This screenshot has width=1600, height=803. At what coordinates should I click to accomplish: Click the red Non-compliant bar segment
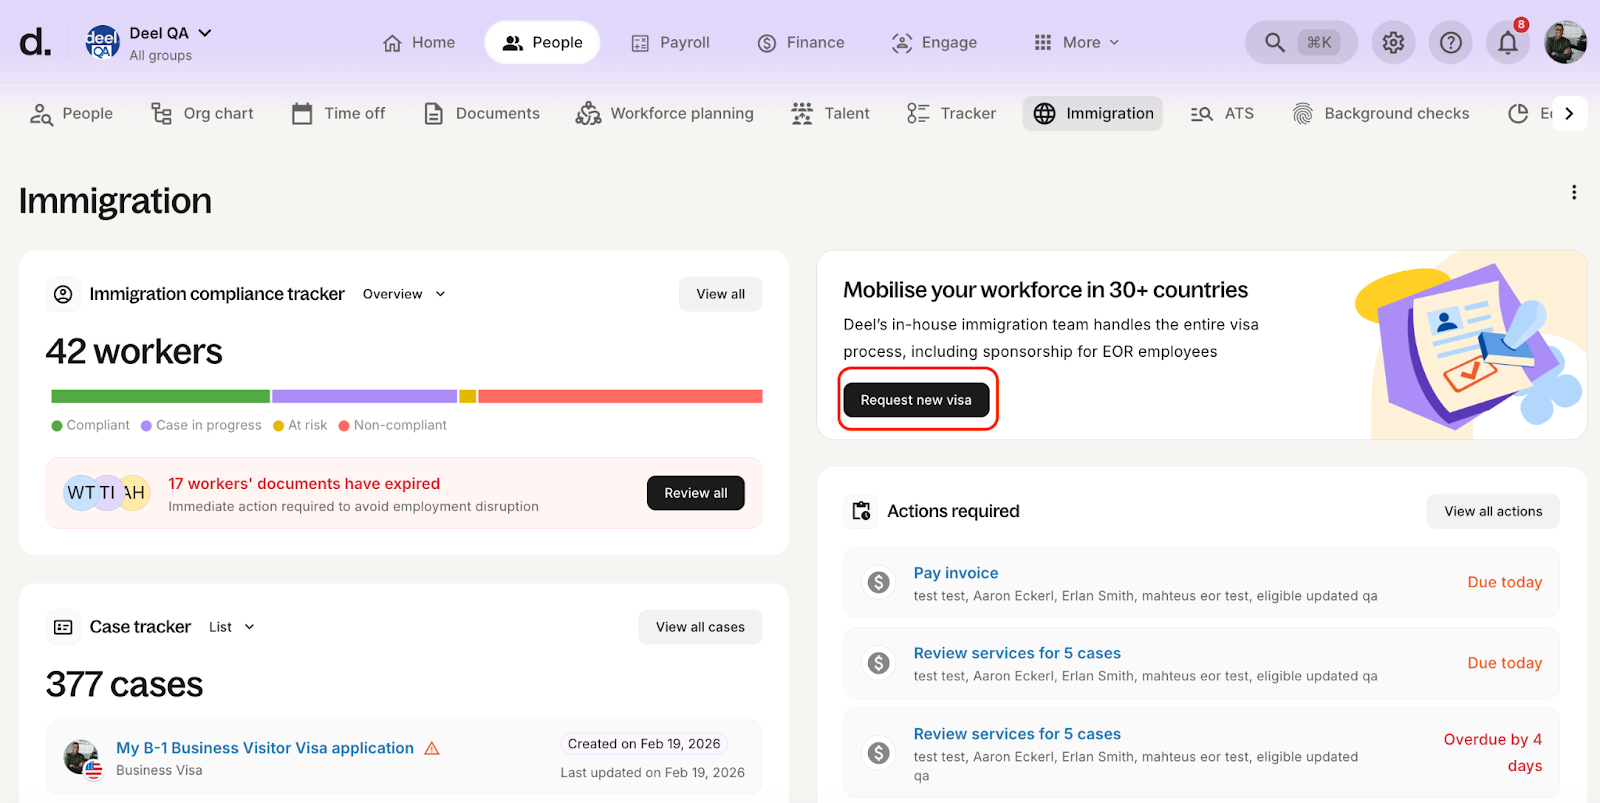click(x=620, y=397)
